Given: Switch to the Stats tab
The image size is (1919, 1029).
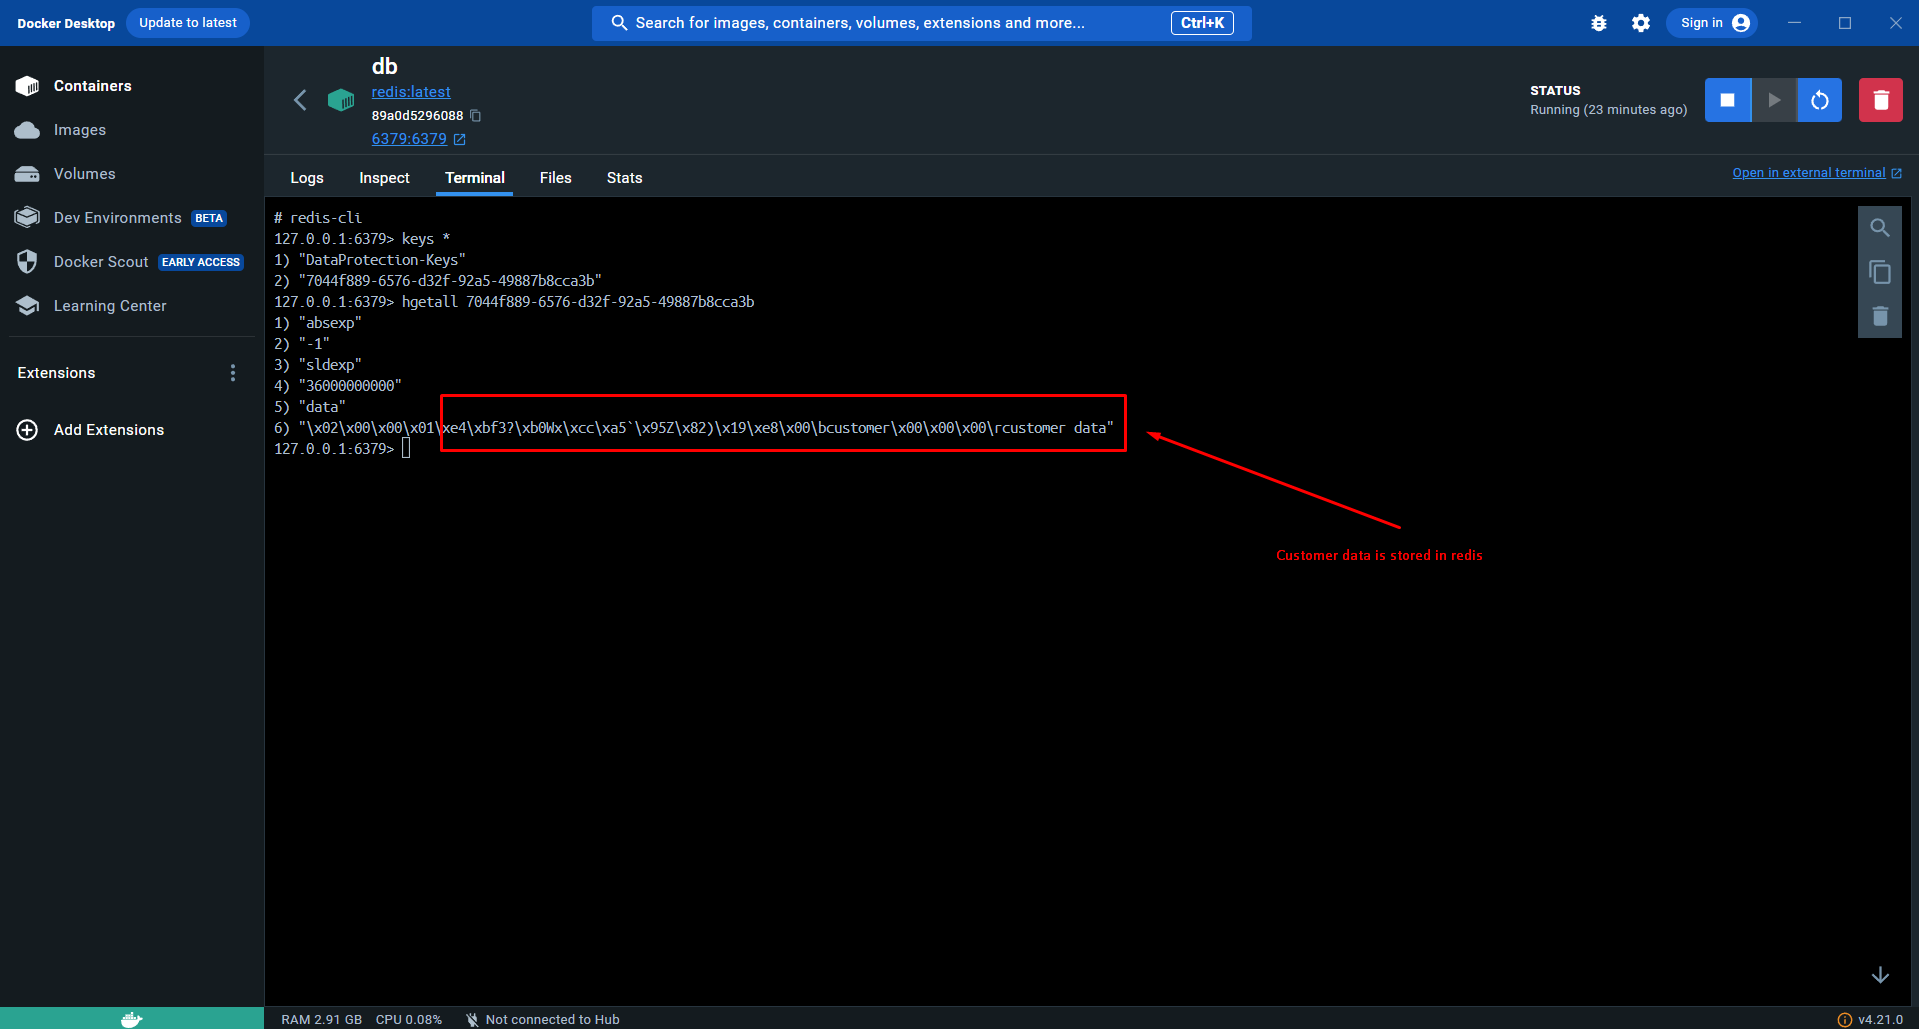Looking at the screenshot, I should coord(623,177).
